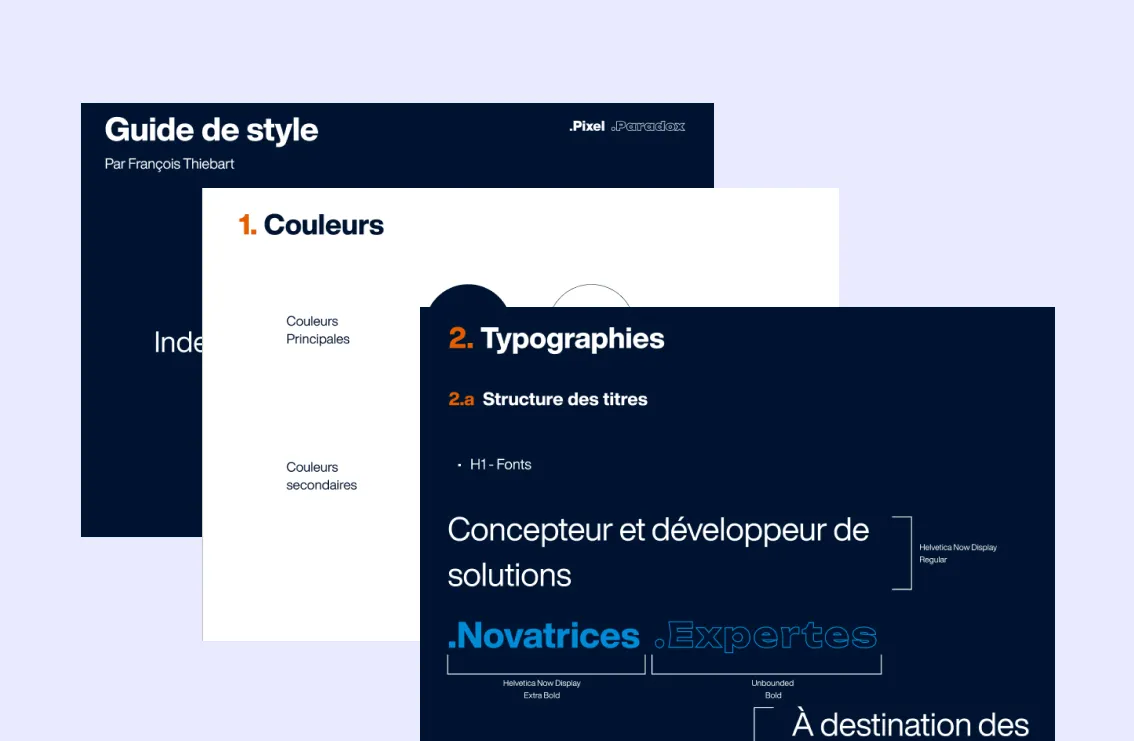Click the outlined .Paradox logo

(648, 126)
